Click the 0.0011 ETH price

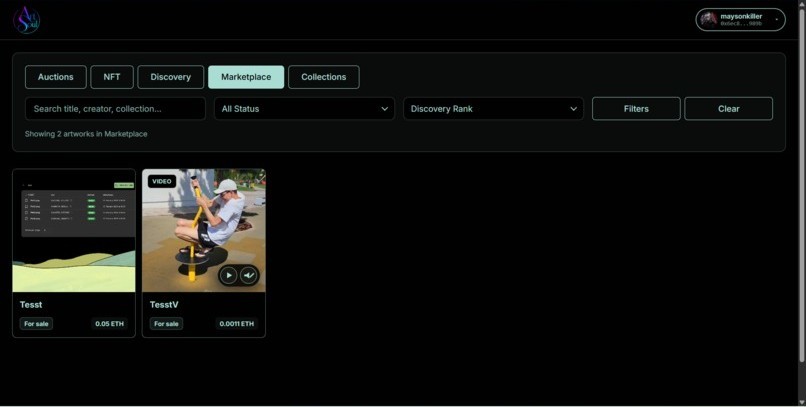[x=236, y=324]
